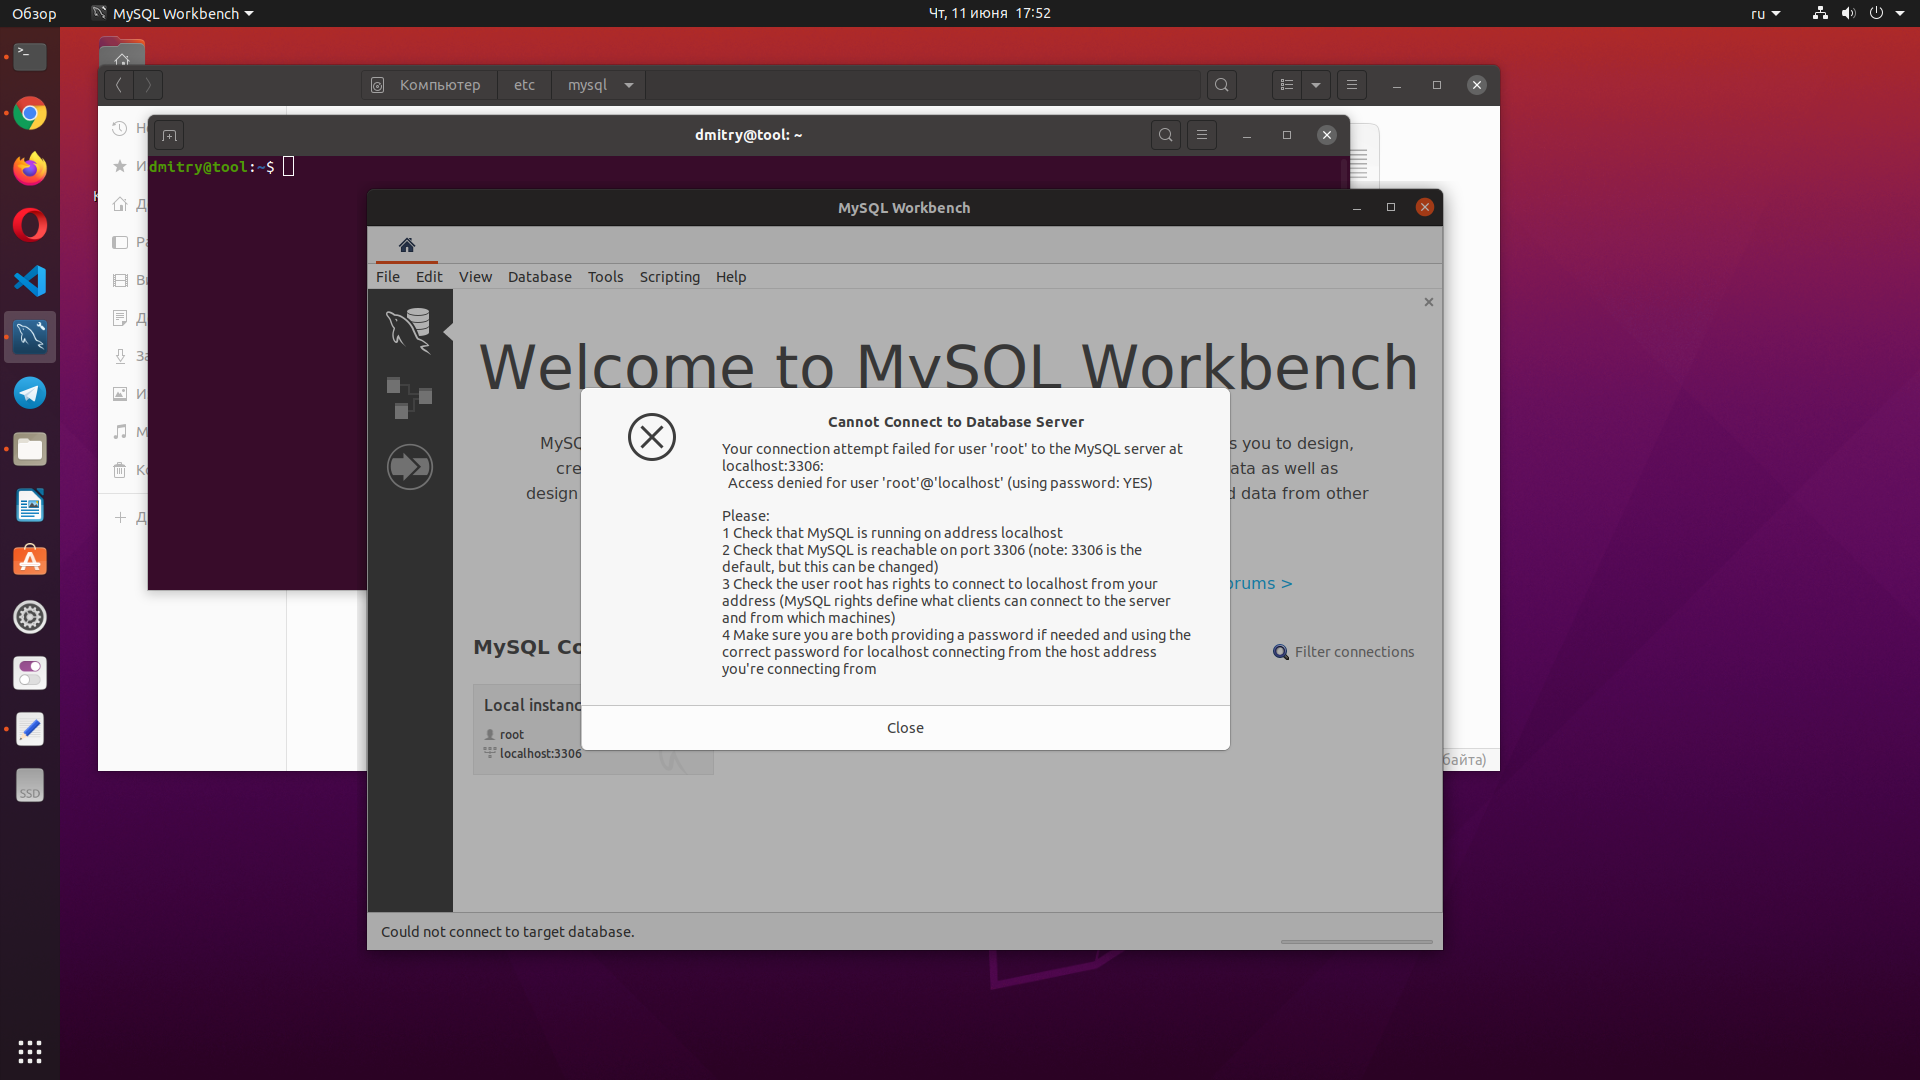The height and width of the screenshot is (1080, 1920).
Task: Open Ubuntu Software from the dock
Action: click(x=30, y=561)
